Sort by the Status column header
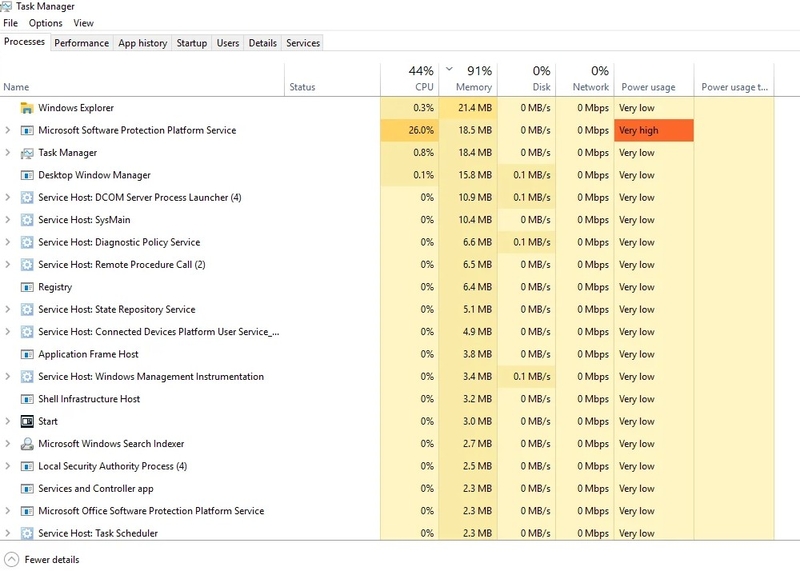 [x=332, y=80]
